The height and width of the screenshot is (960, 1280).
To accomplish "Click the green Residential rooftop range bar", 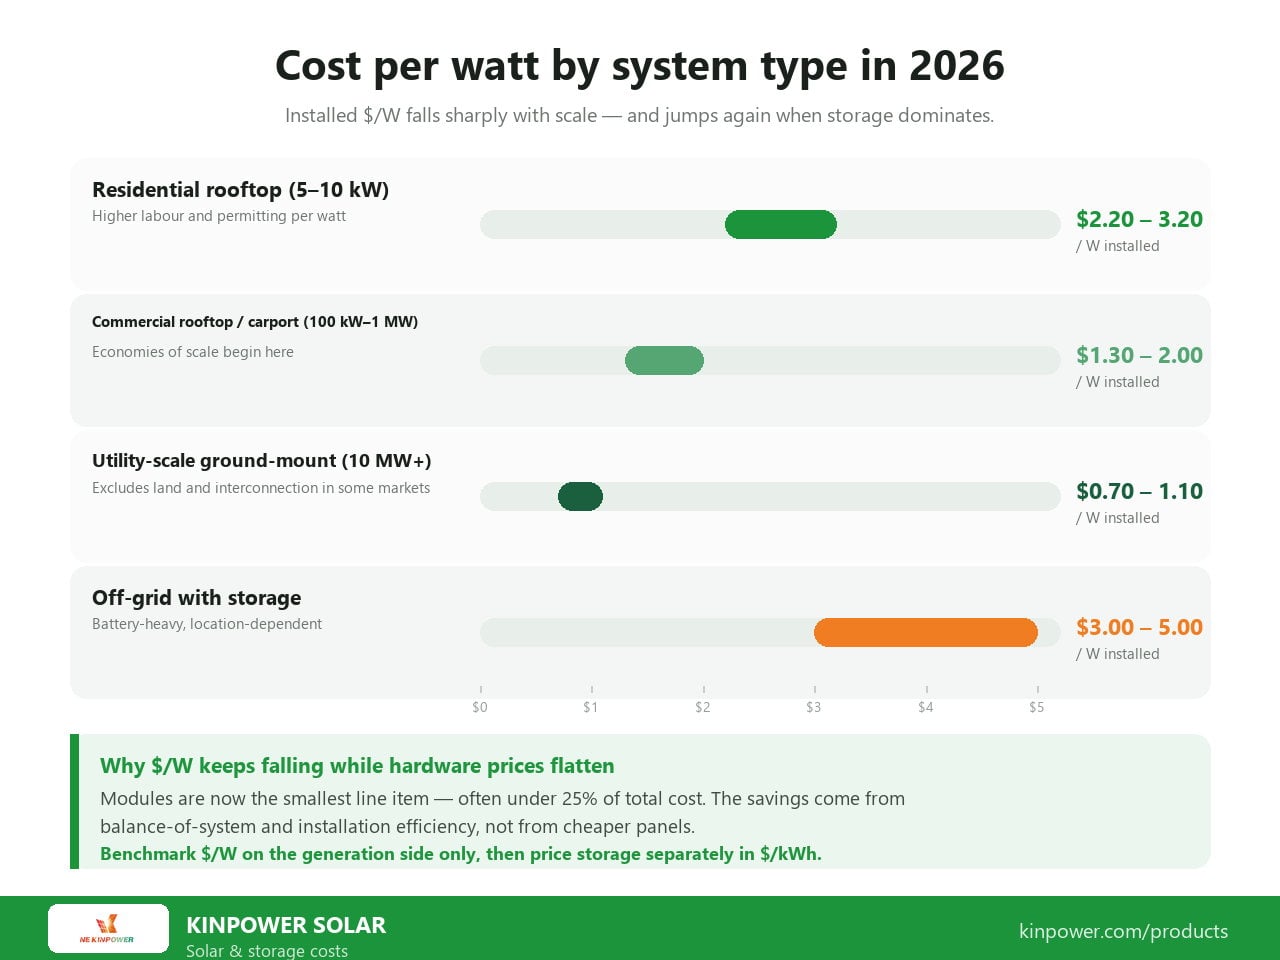I will [x=781, y=225].
